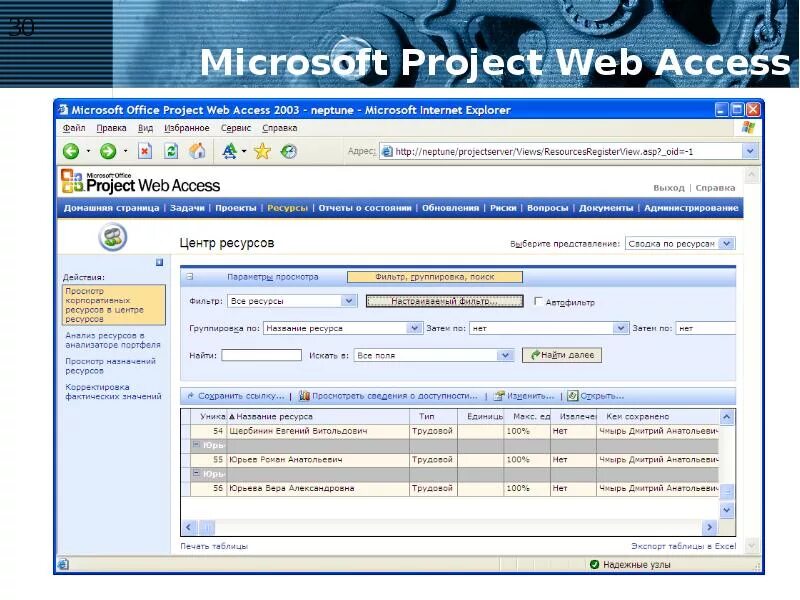800x600 pixels.
Task: Click the Открыть toolbar item
Action: tap(596, 396)
